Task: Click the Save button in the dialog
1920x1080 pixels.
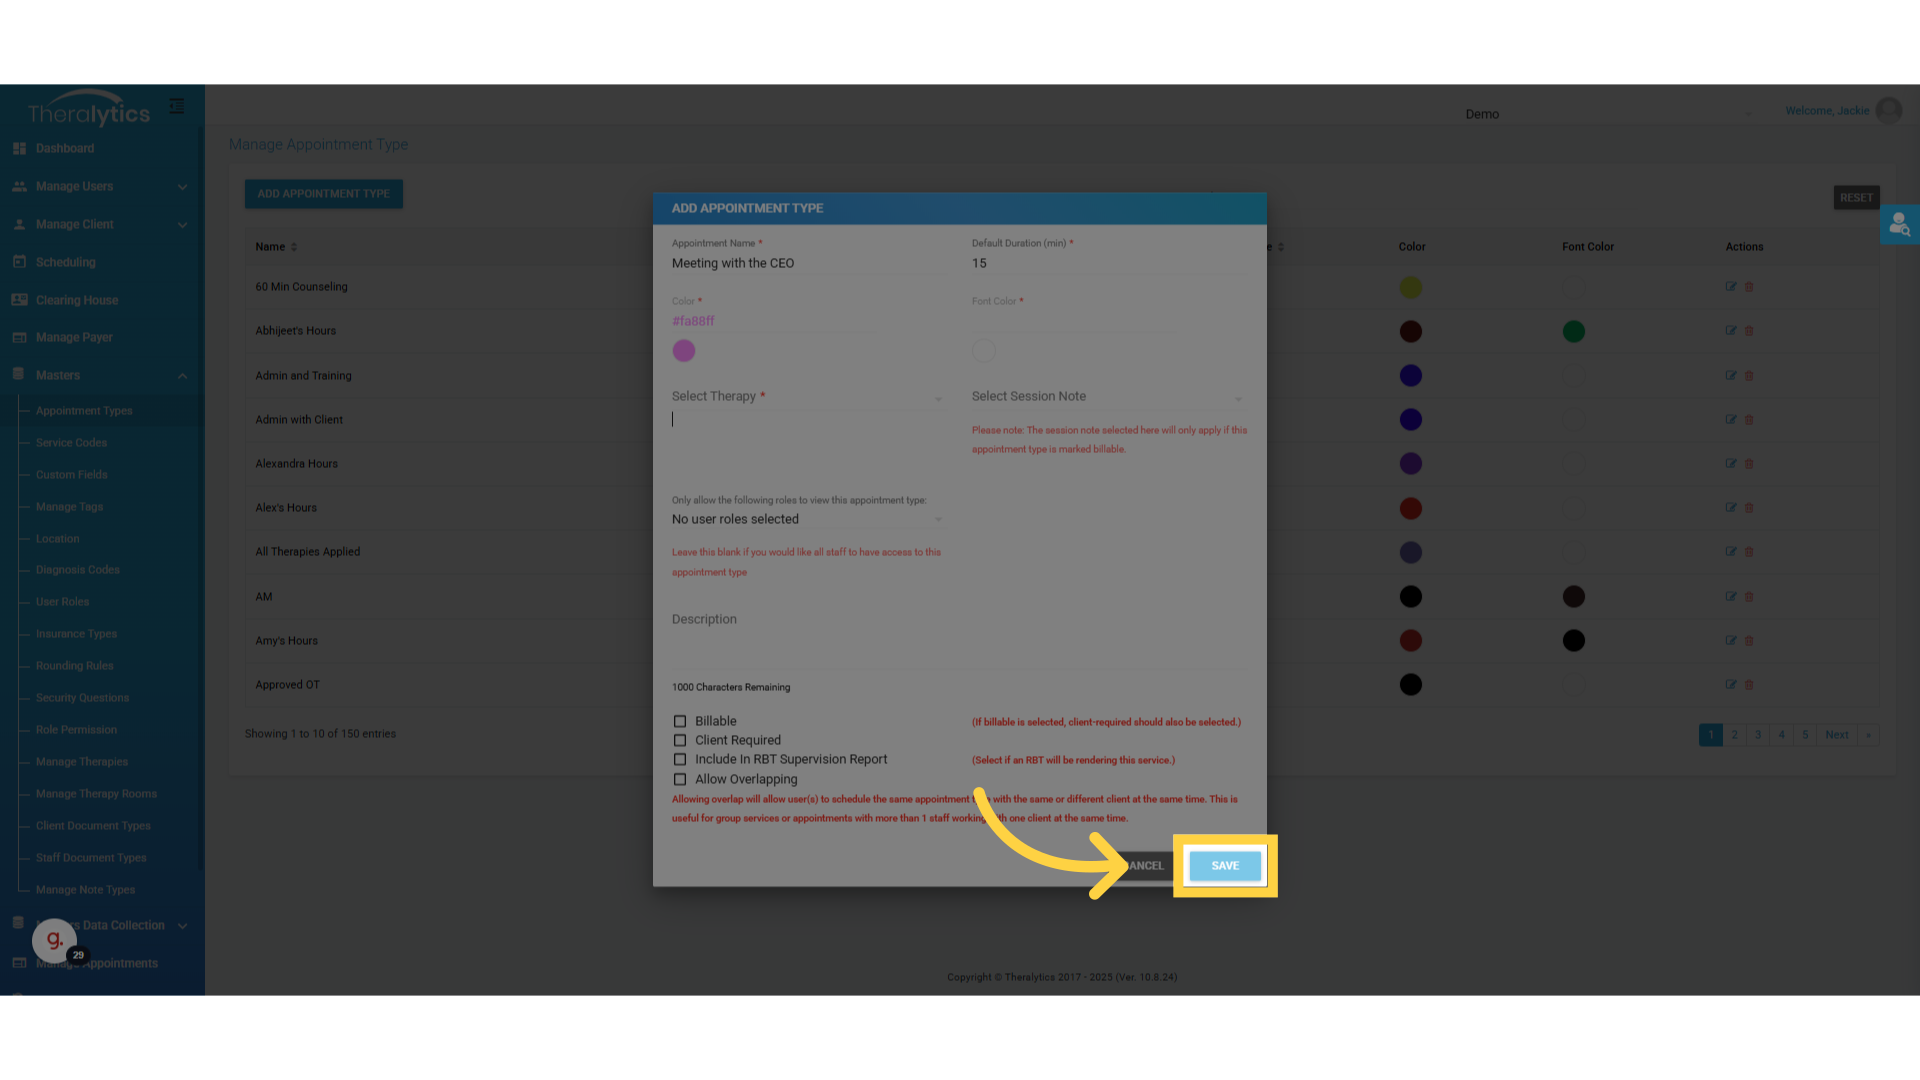Action: pos(1224,866)
